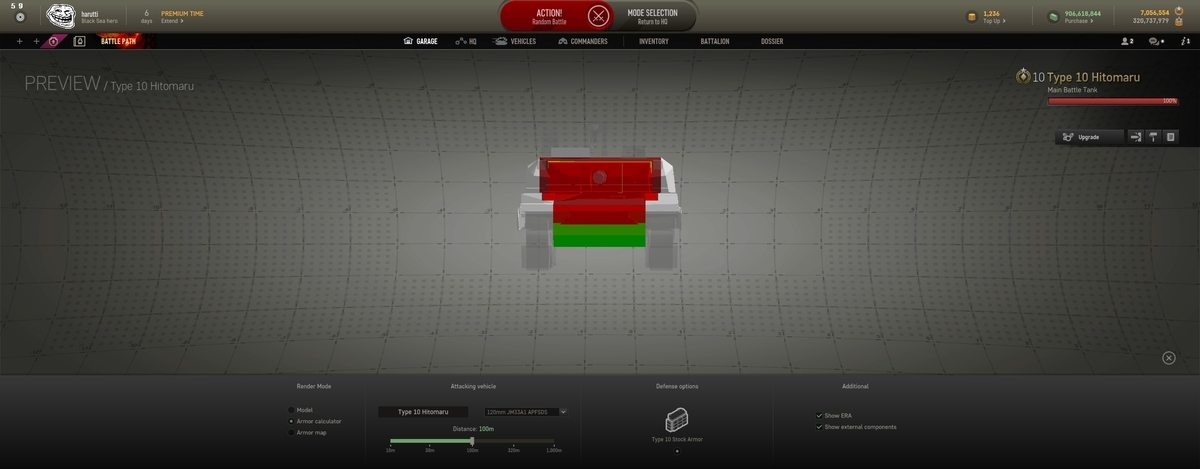Click the red turret front armor zone
This screenshot has height=469, width=1200.
600,178
